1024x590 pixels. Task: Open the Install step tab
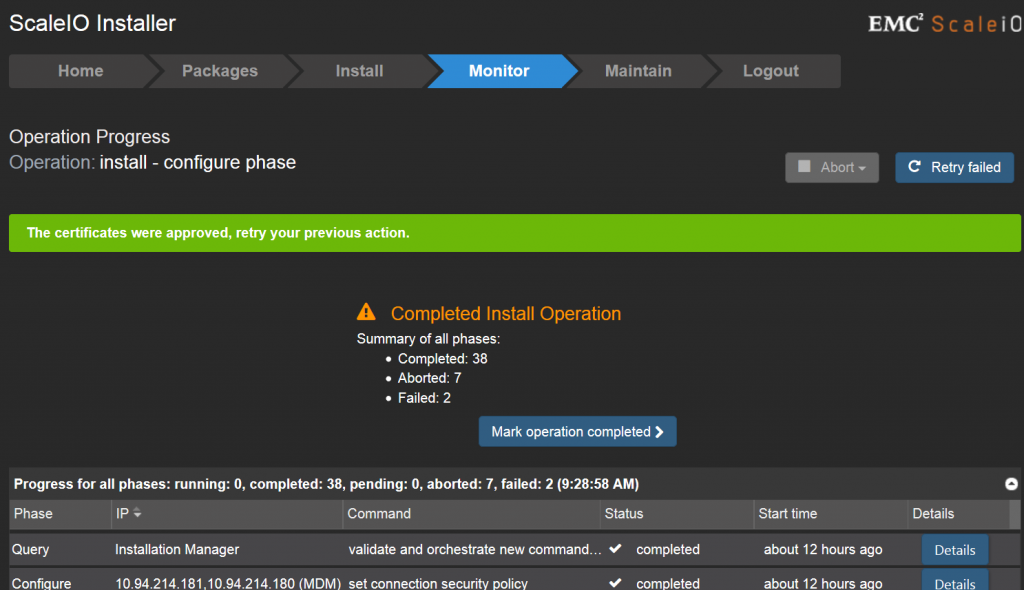[x=359, y=71]
